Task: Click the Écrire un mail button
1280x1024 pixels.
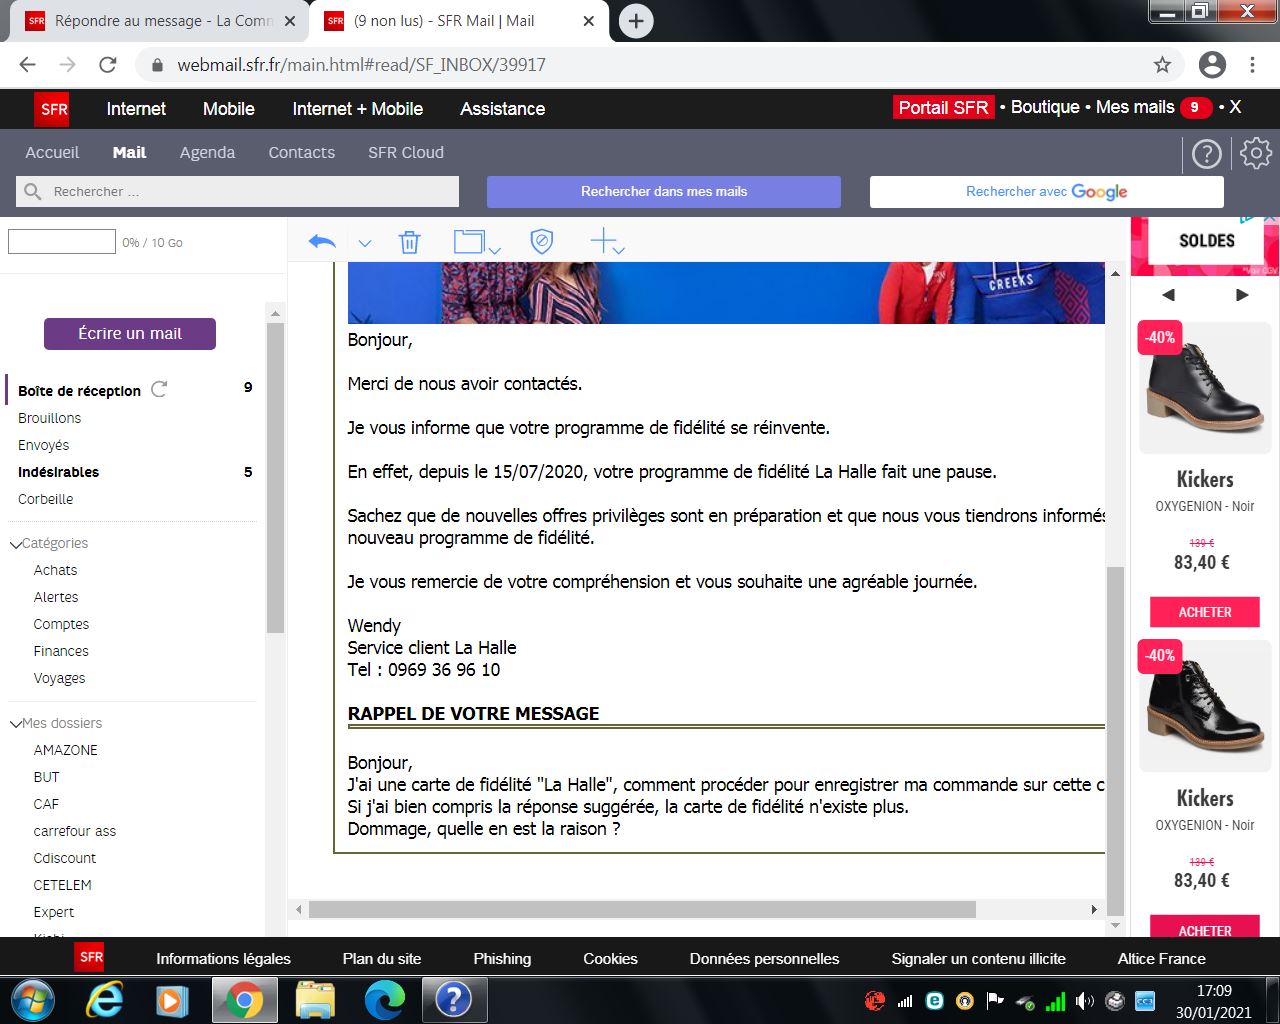Action: (130, 334)
